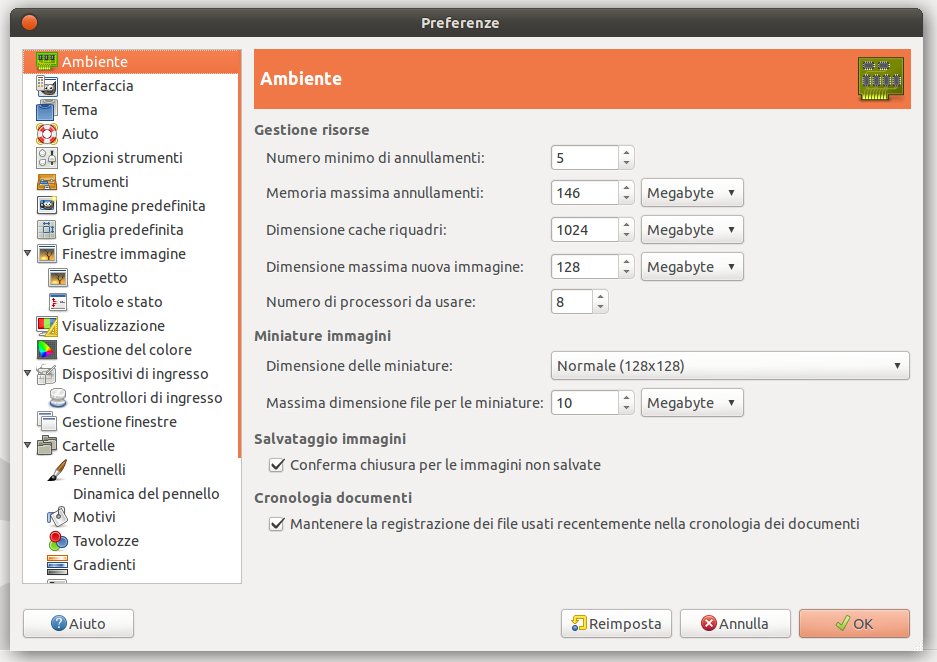Open Memoria massima annullamenti unit dropdown
Screen dimensions: 937x662
(692, 193)
